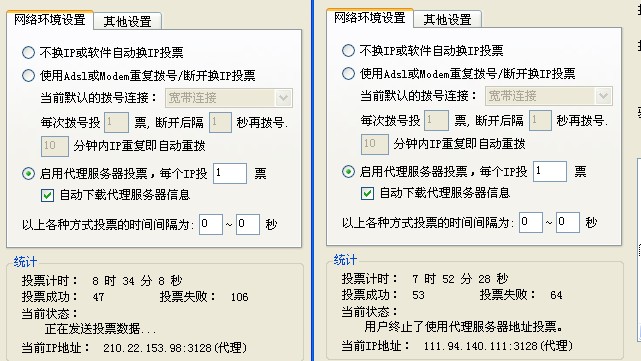
Task: Open 宽带连接 dropdown in right panel
Action: pyautogui.click(x=549, y=96)
